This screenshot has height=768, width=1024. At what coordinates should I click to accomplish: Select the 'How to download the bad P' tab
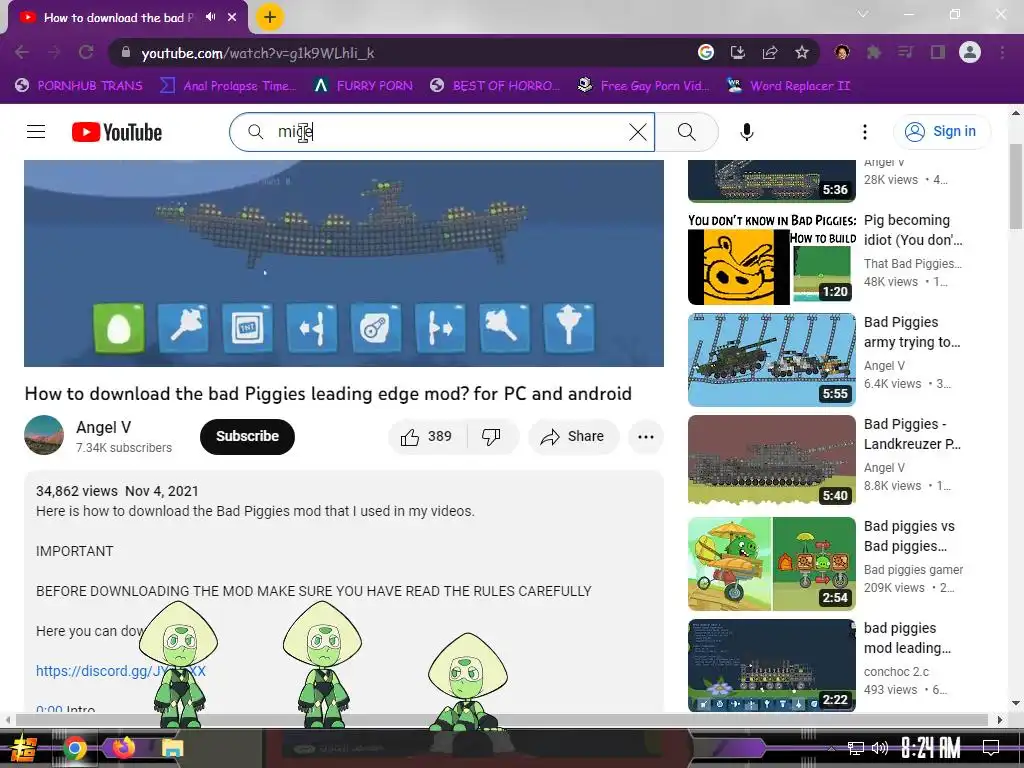click(118, 18)
